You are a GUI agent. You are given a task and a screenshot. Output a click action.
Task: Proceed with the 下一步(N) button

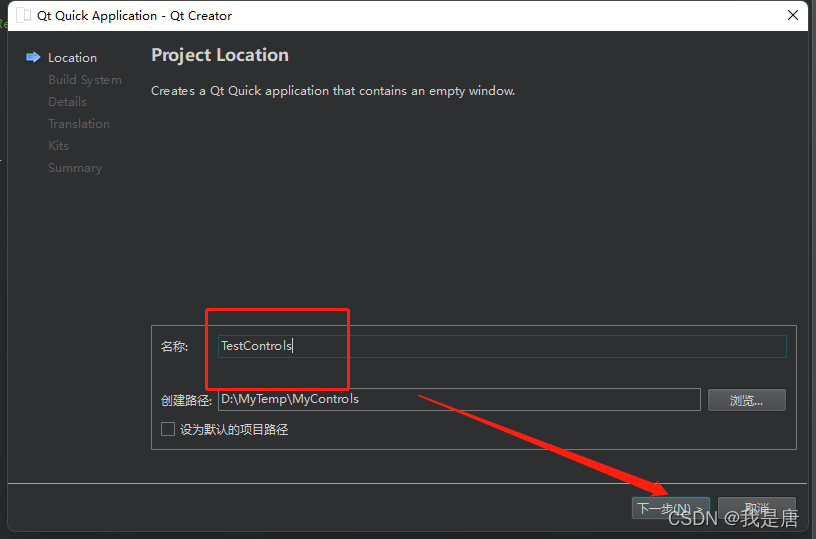pos(670,508)
